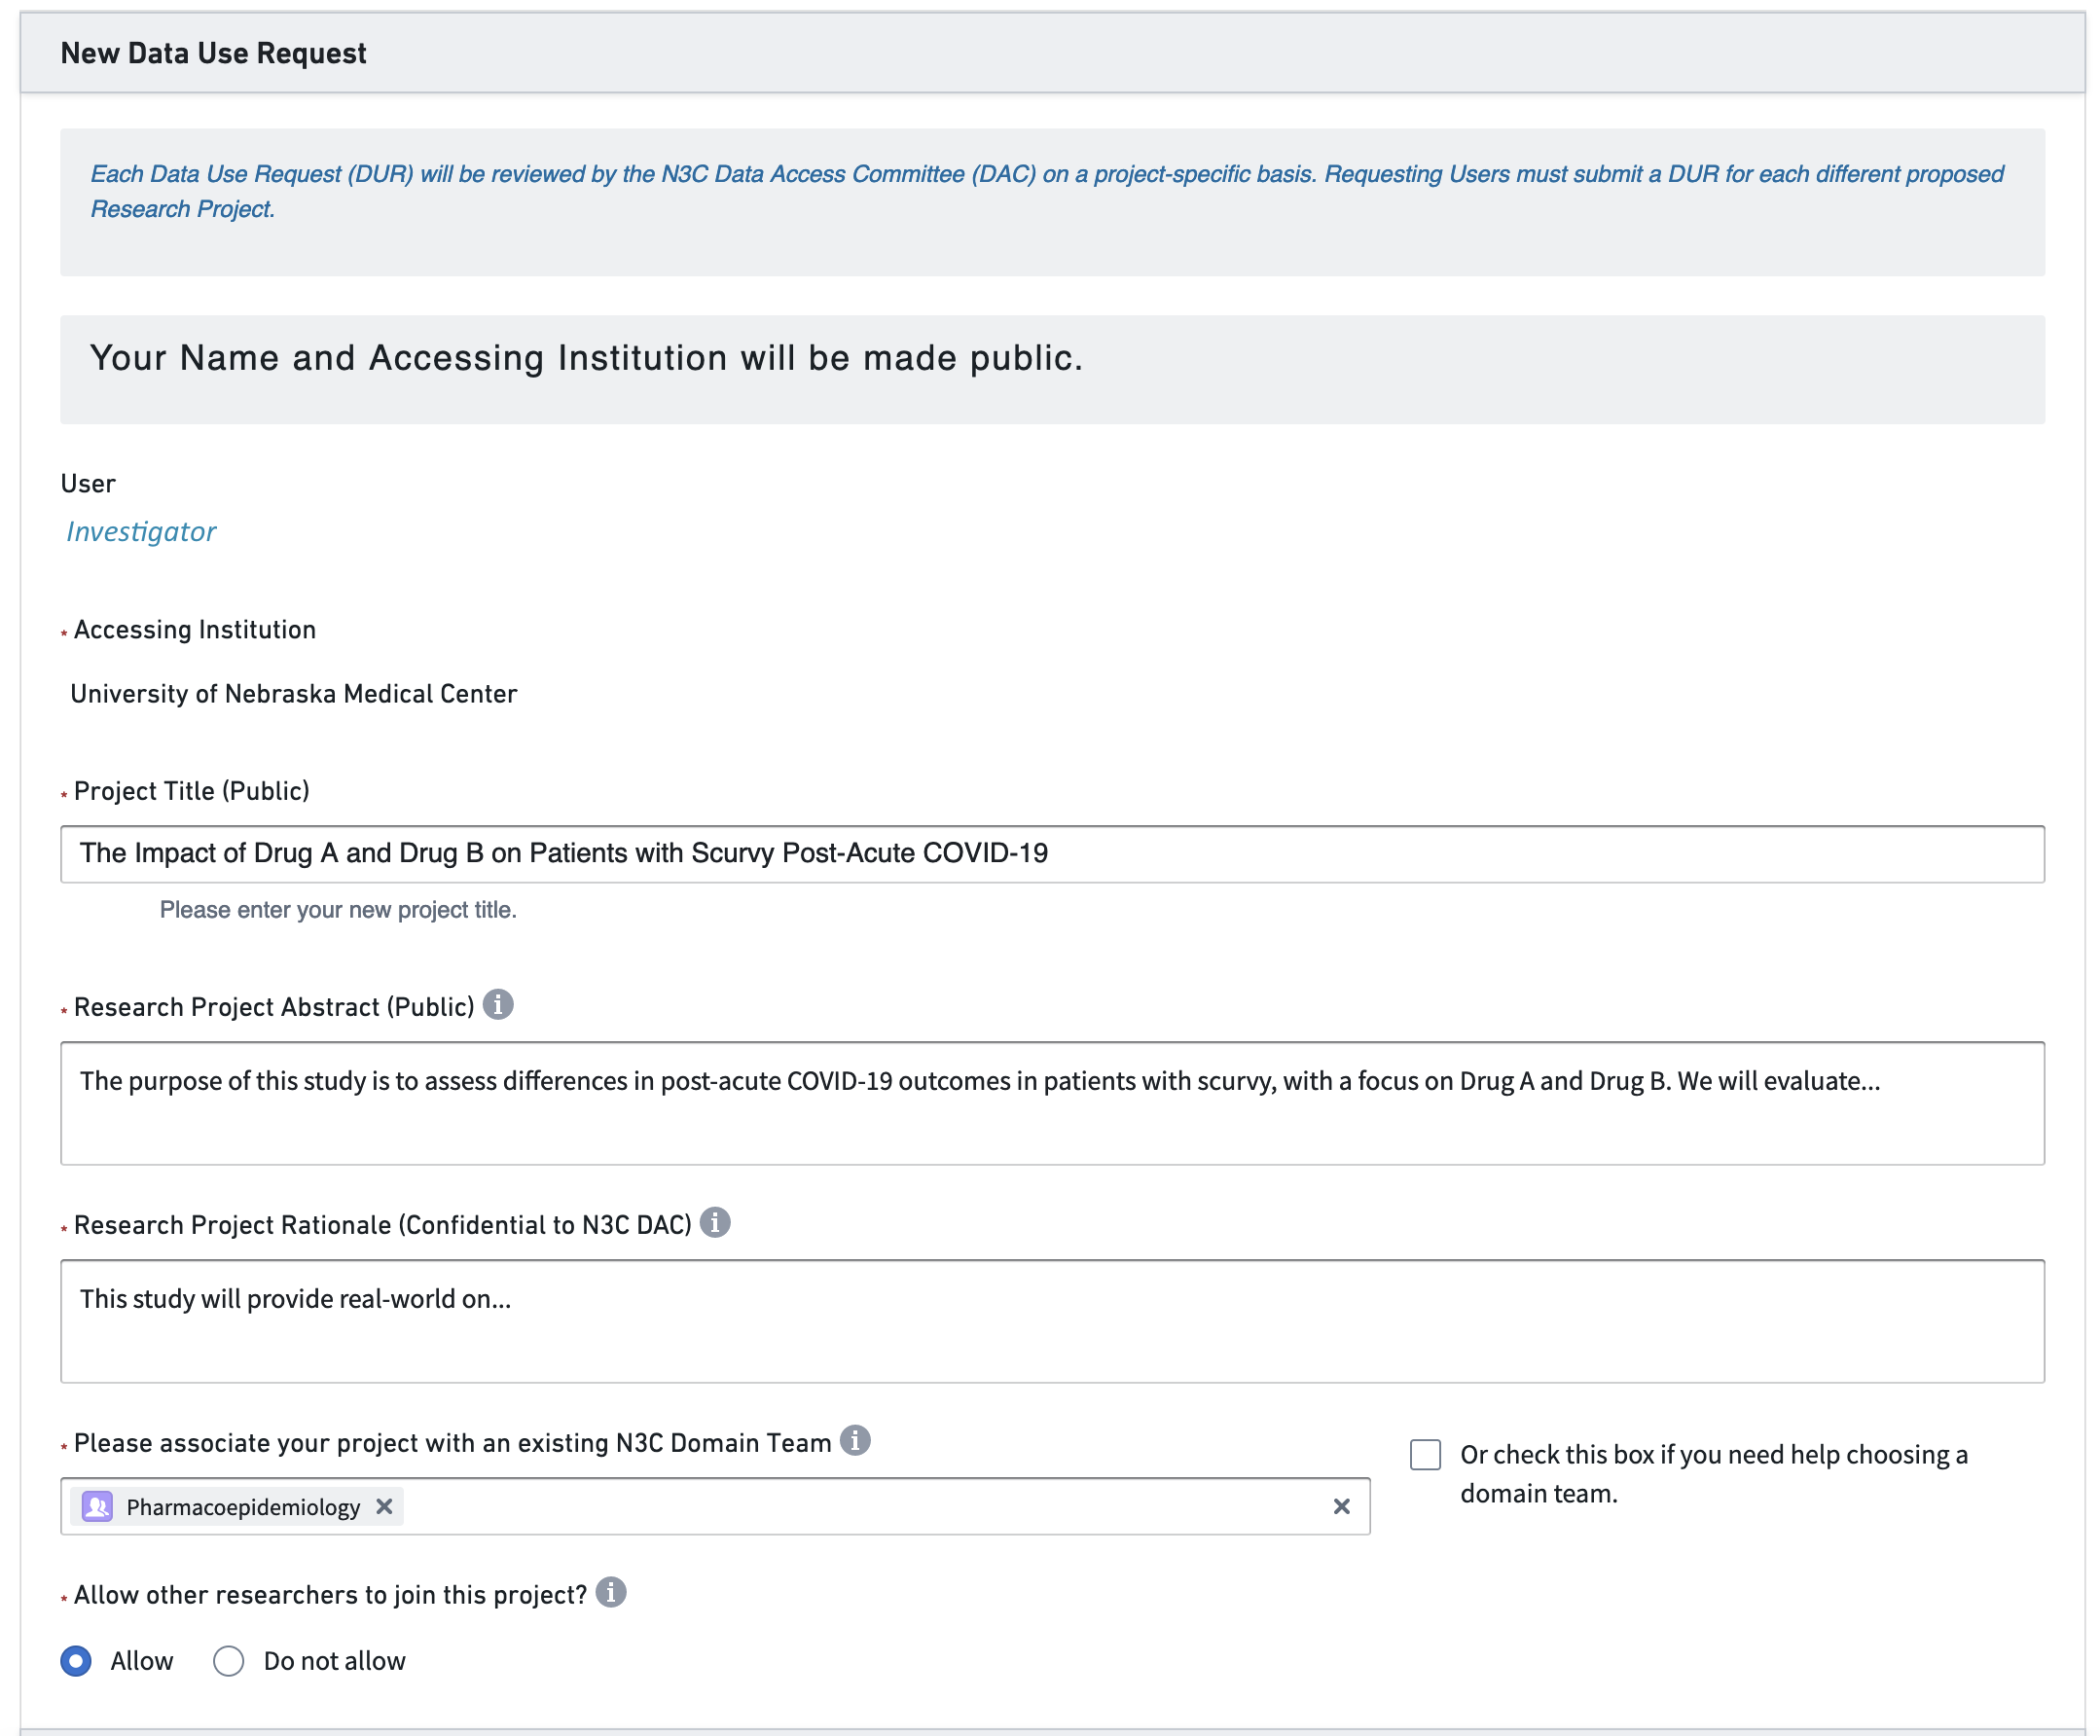
Task: Click University of Nebraska Medical Center institution
Action: coord(293,693)
